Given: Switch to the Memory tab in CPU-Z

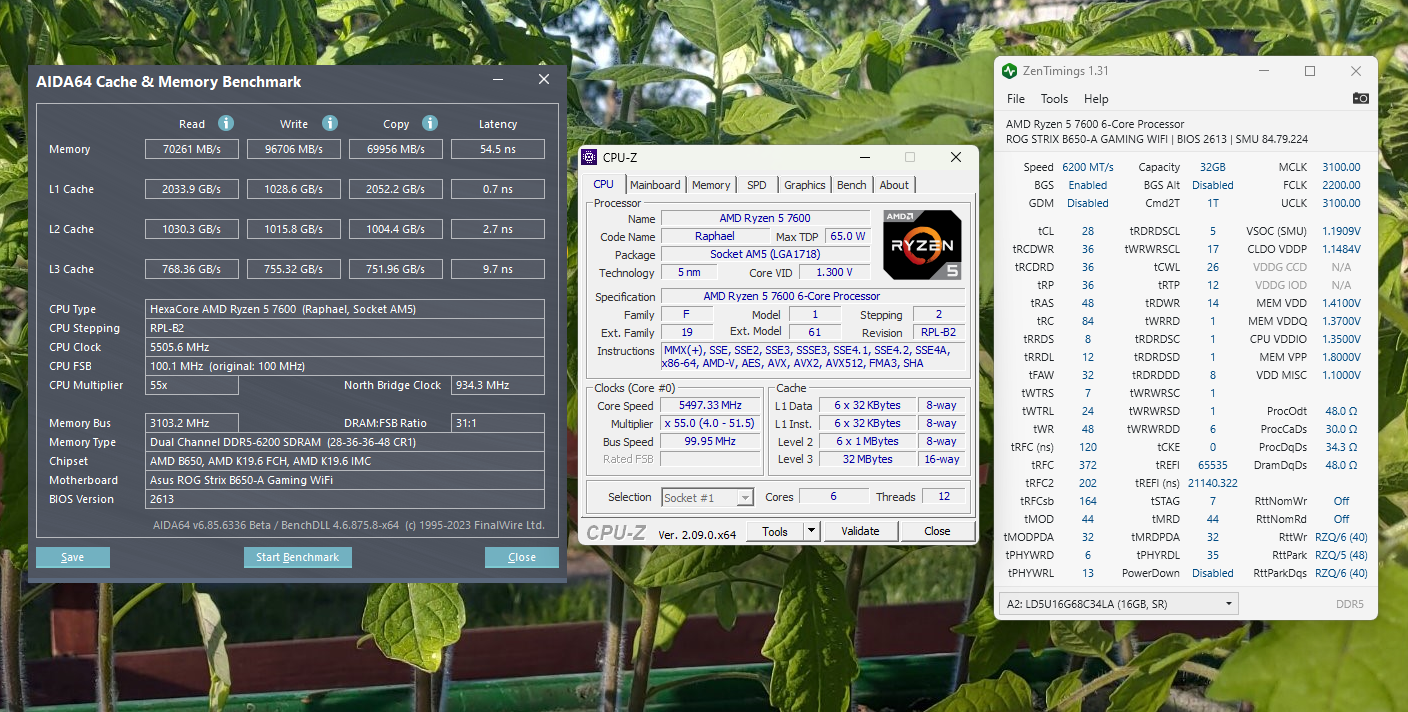Looking at the screenshot, I should point(711,185).
